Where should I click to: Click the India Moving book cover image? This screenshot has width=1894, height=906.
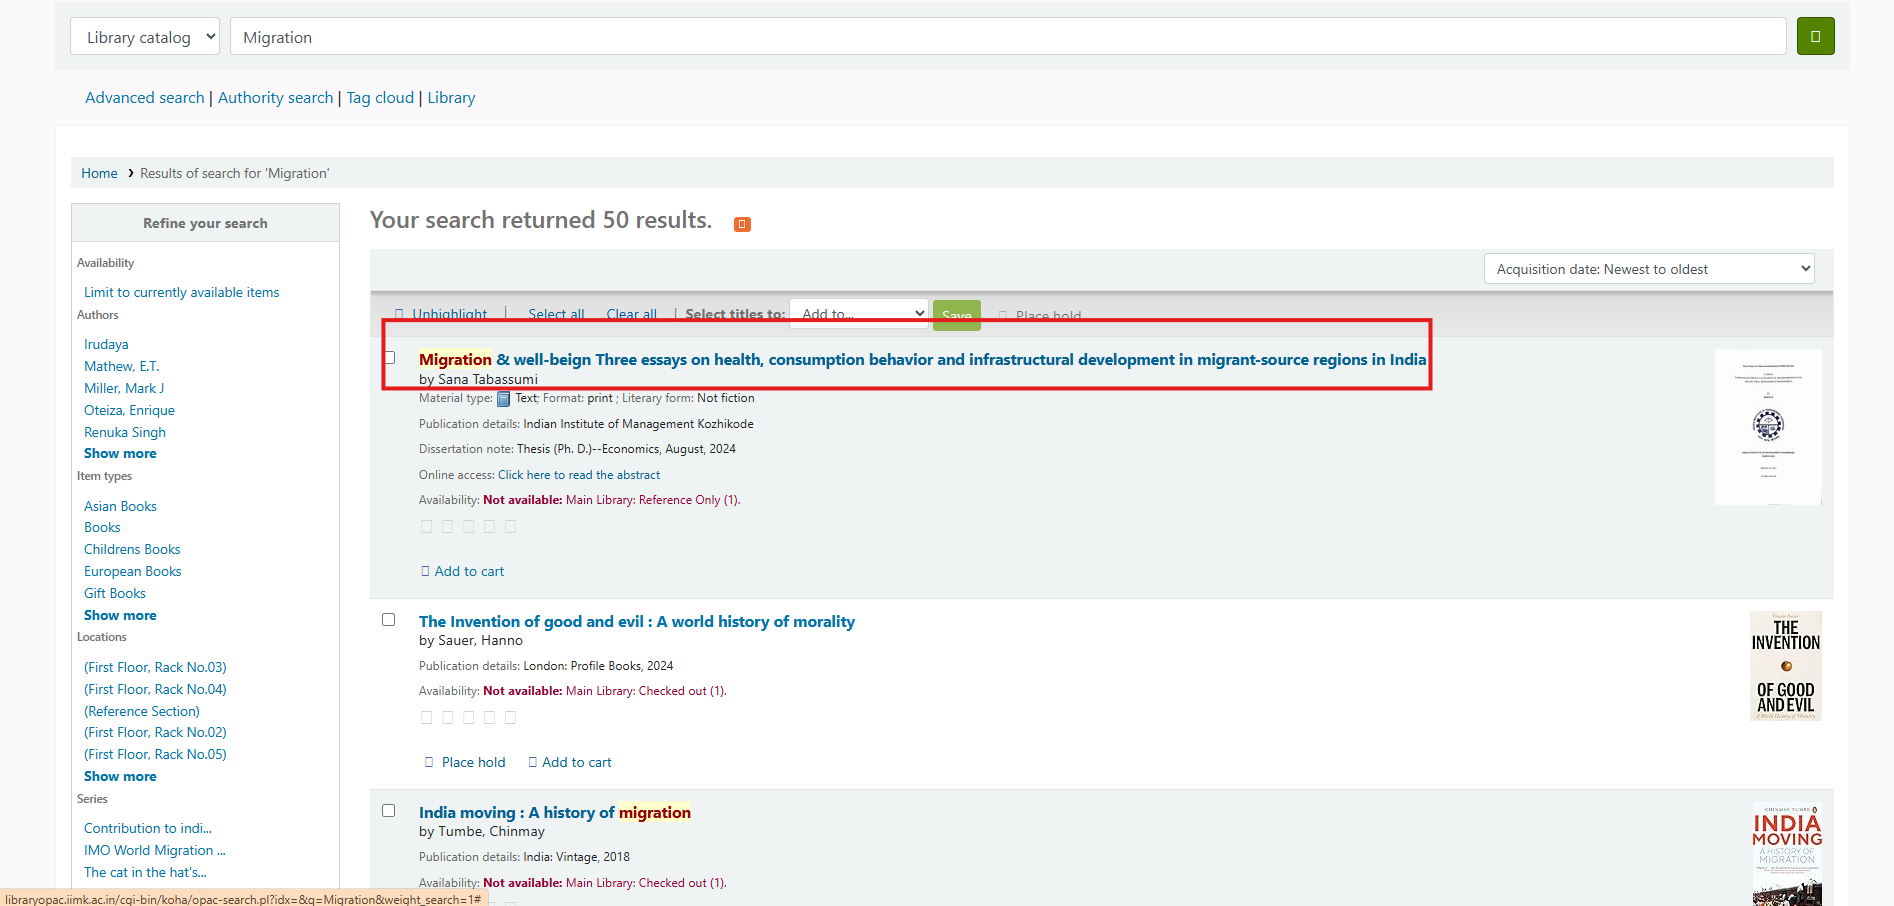(x=1786, y=853)
